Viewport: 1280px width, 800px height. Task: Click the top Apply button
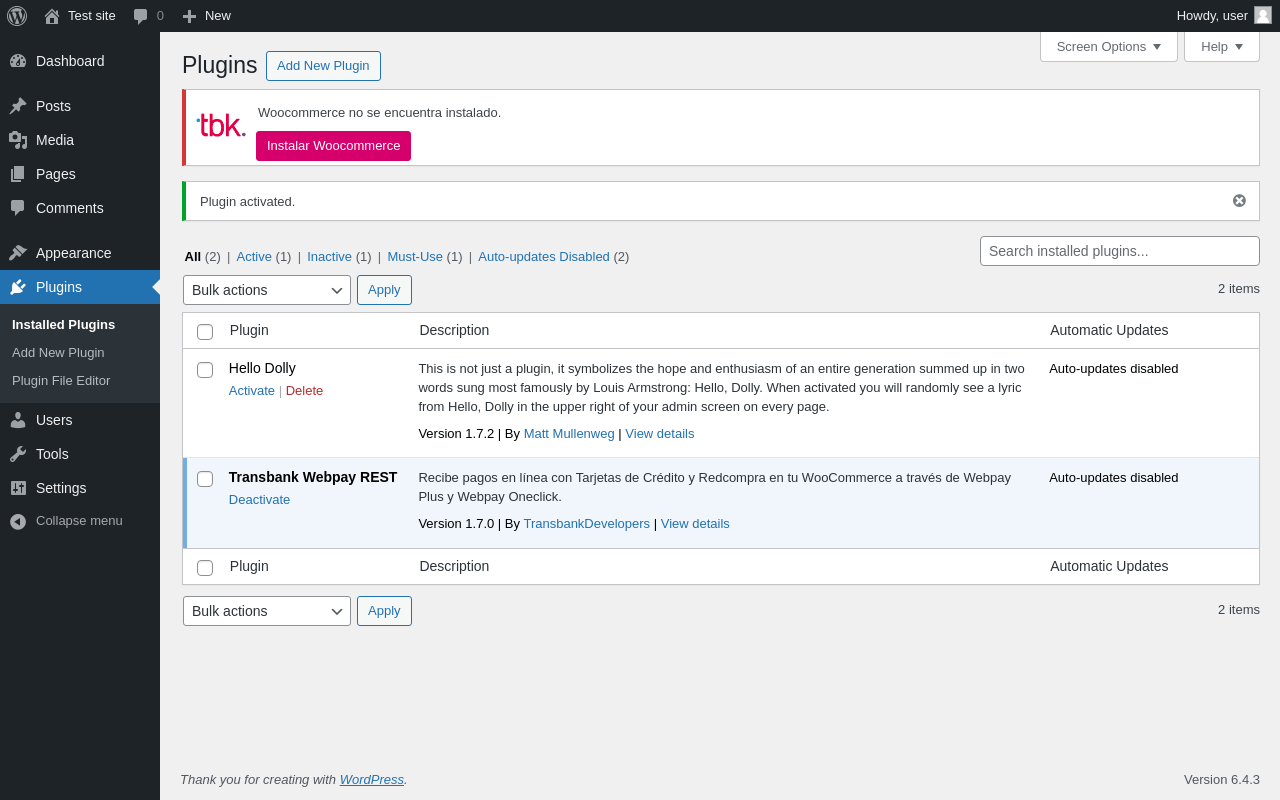[384, 290]
